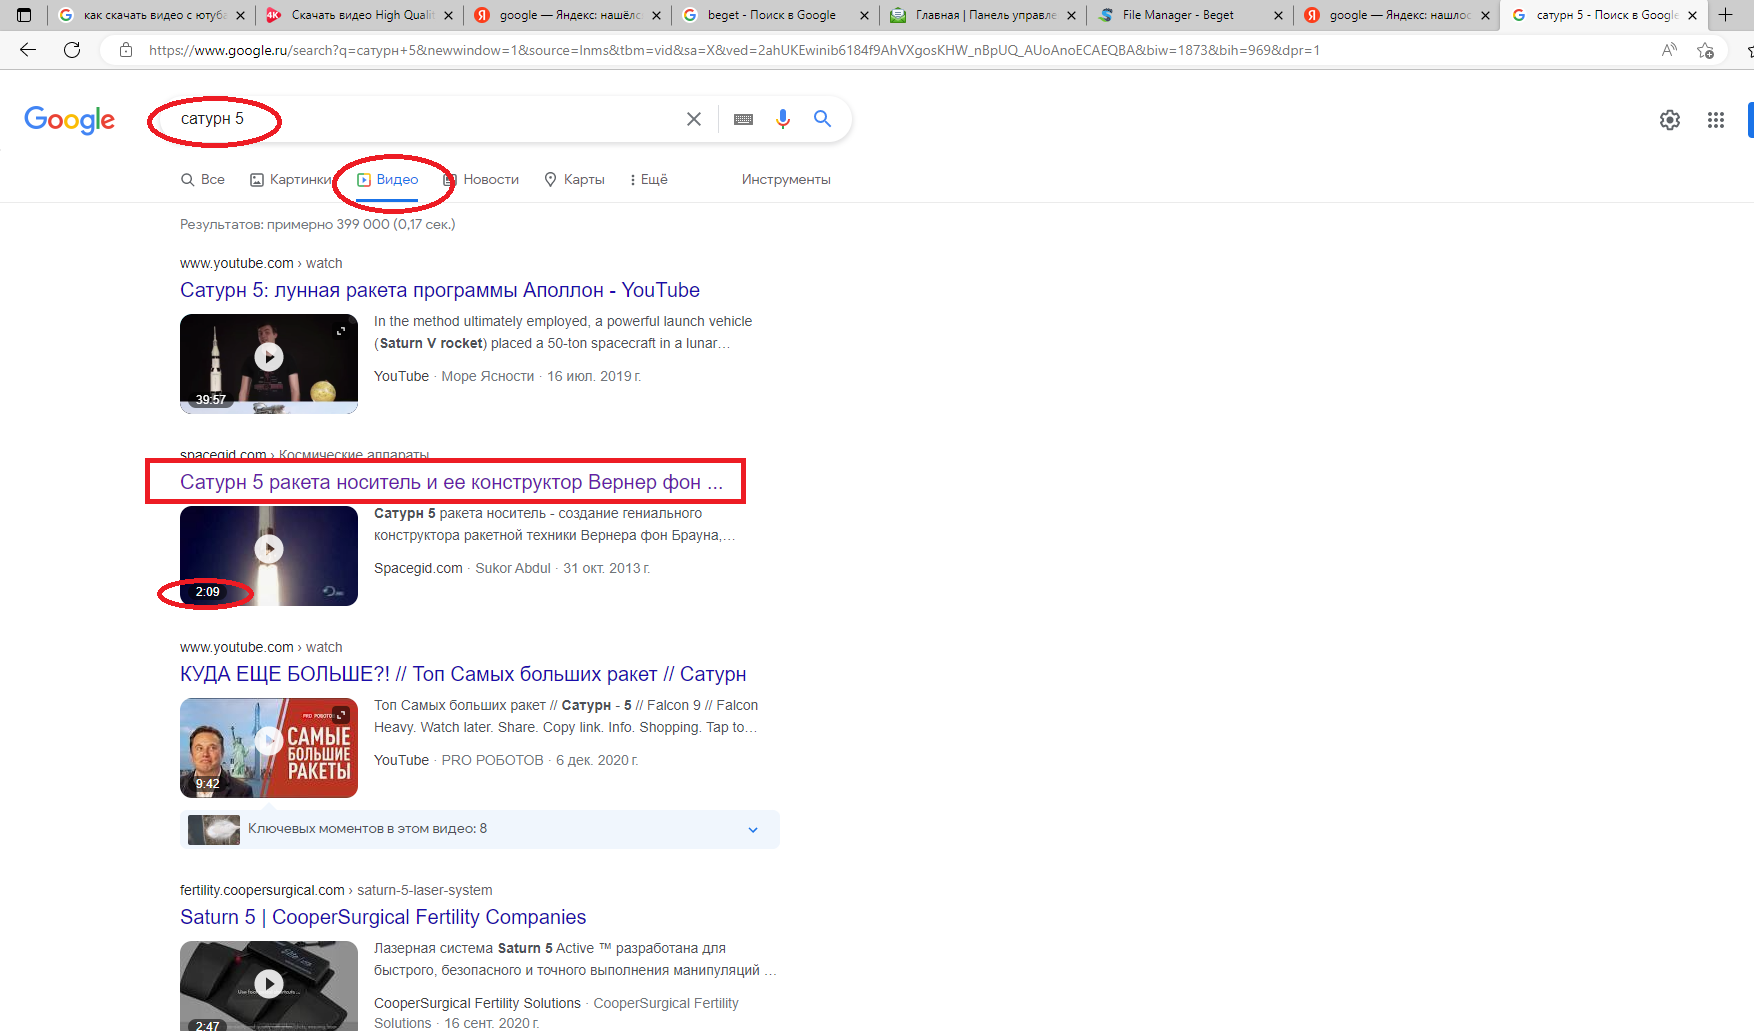Screen dimensions: 1754x1031
Task: Select the Видео search filter
Action: coord(388,179)
